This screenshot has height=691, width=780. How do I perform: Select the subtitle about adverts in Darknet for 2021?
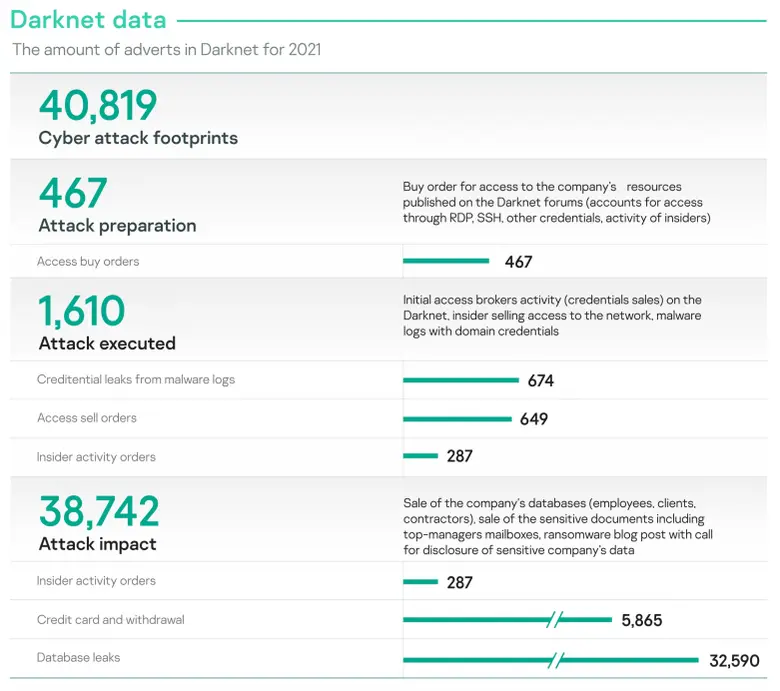point(166,49)
